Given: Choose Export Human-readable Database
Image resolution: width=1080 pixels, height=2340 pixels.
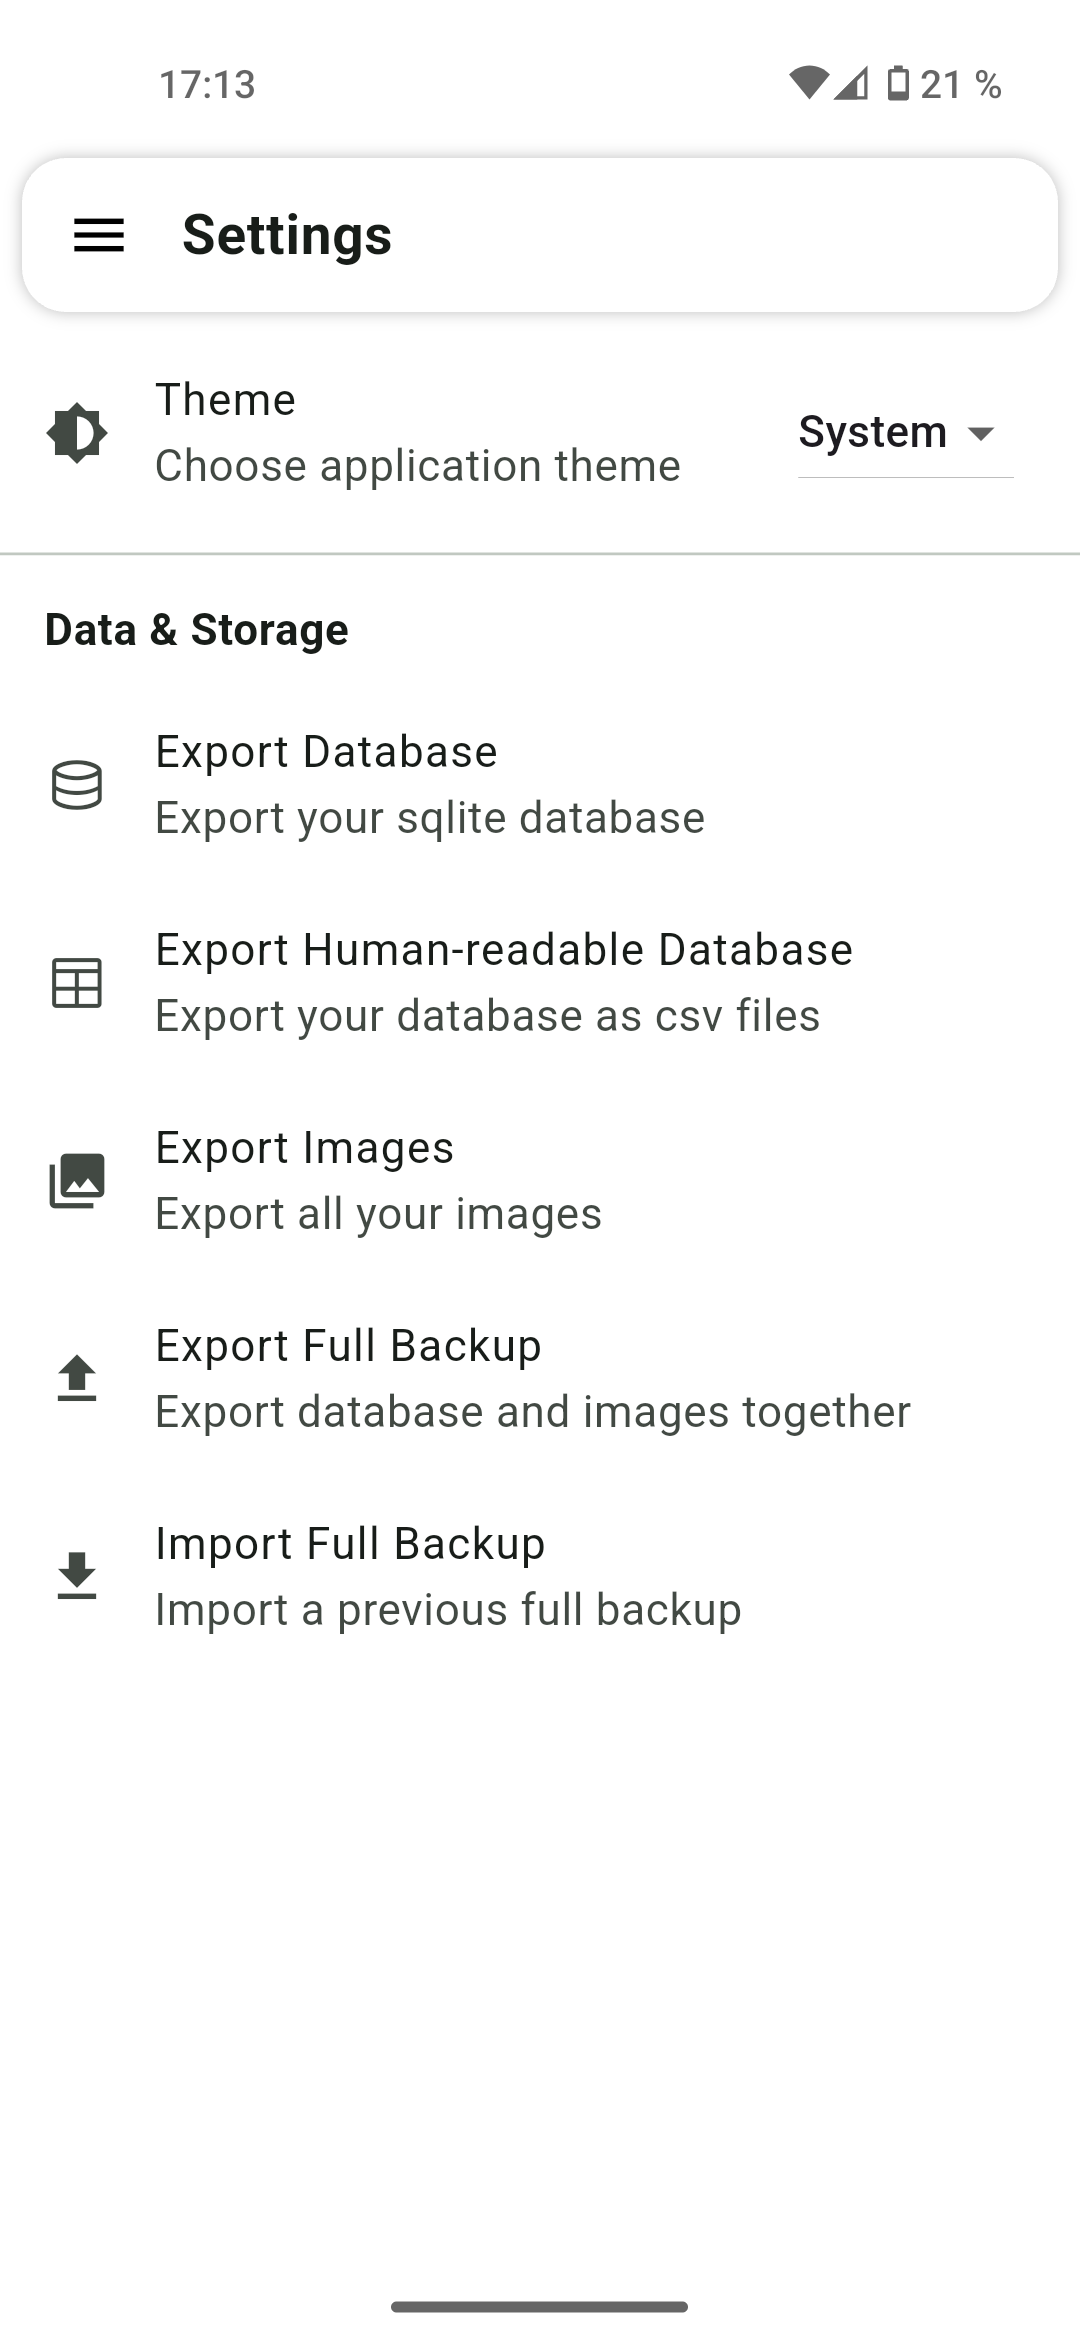Looking at the screenshot, I should [540, 983].
